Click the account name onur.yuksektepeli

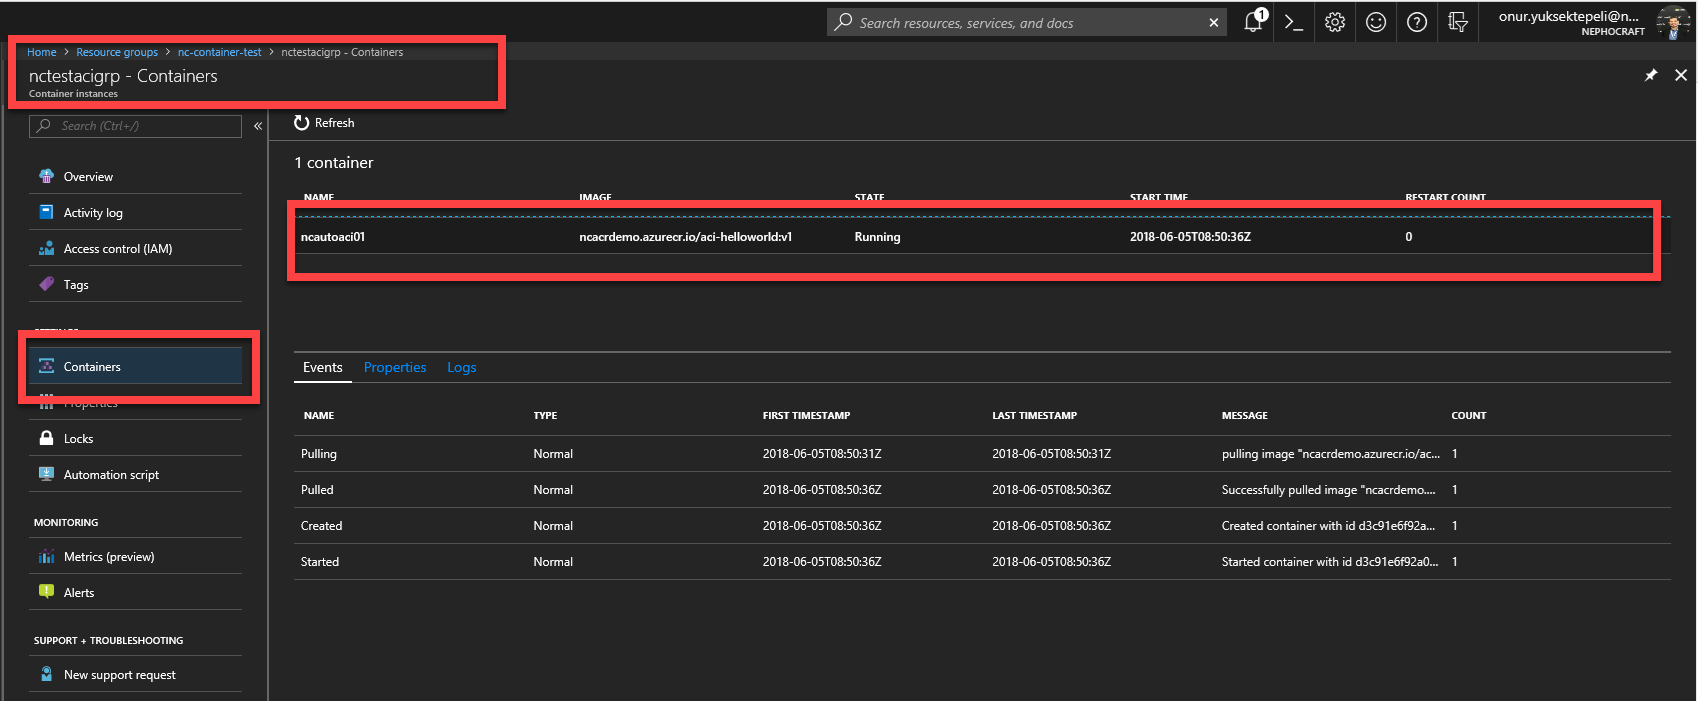click(1569, 16)
